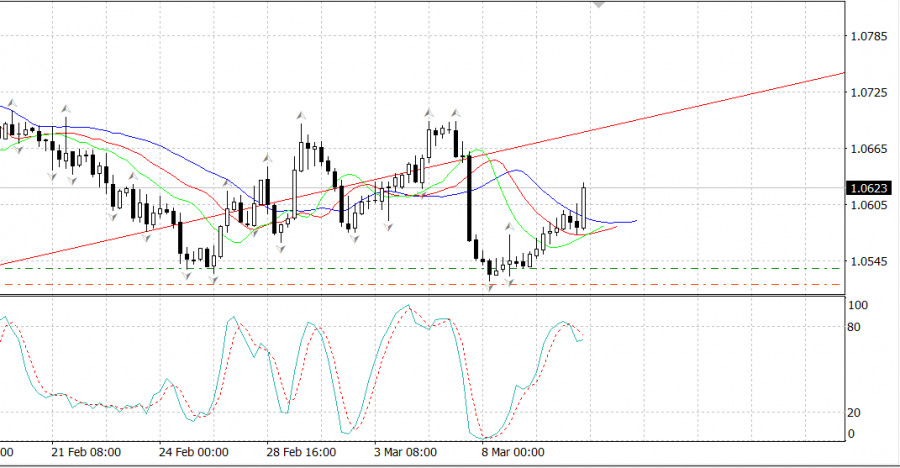Click the oscillator 100 level label
900x468 pixels.
tap(857, 305)
